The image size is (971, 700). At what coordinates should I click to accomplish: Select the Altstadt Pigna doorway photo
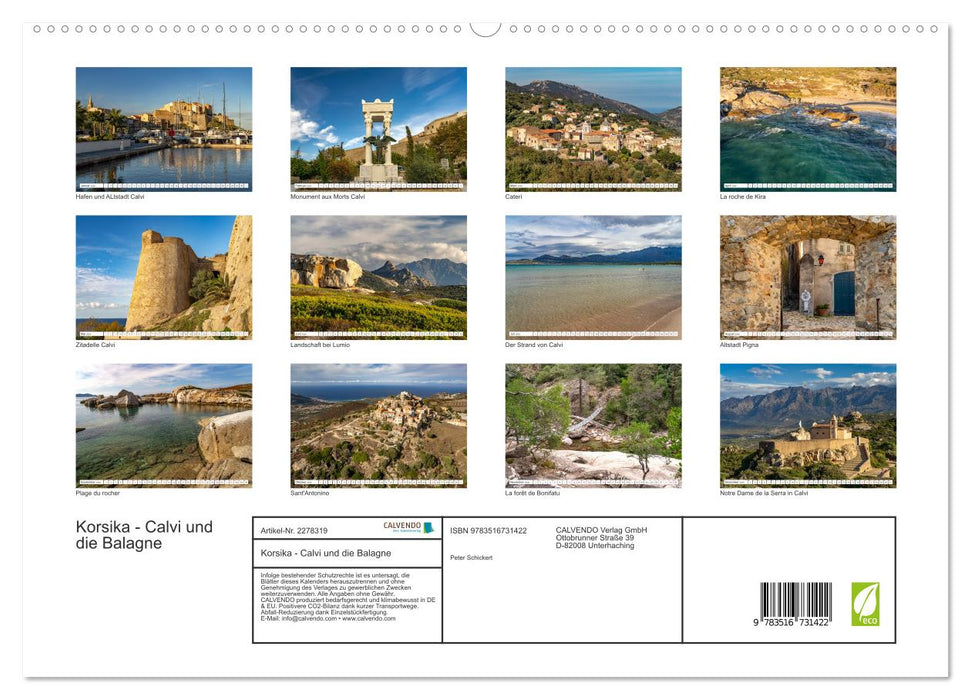pyautogui.click(x=808, y=277)
